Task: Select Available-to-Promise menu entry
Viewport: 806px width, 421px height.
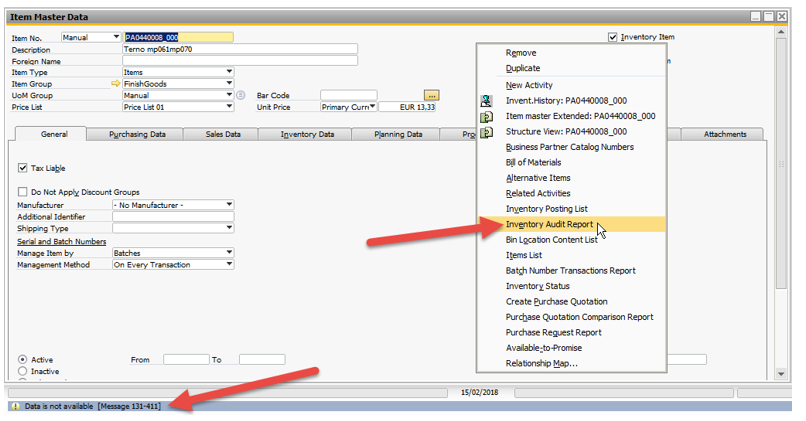Action: click(543, 347)
